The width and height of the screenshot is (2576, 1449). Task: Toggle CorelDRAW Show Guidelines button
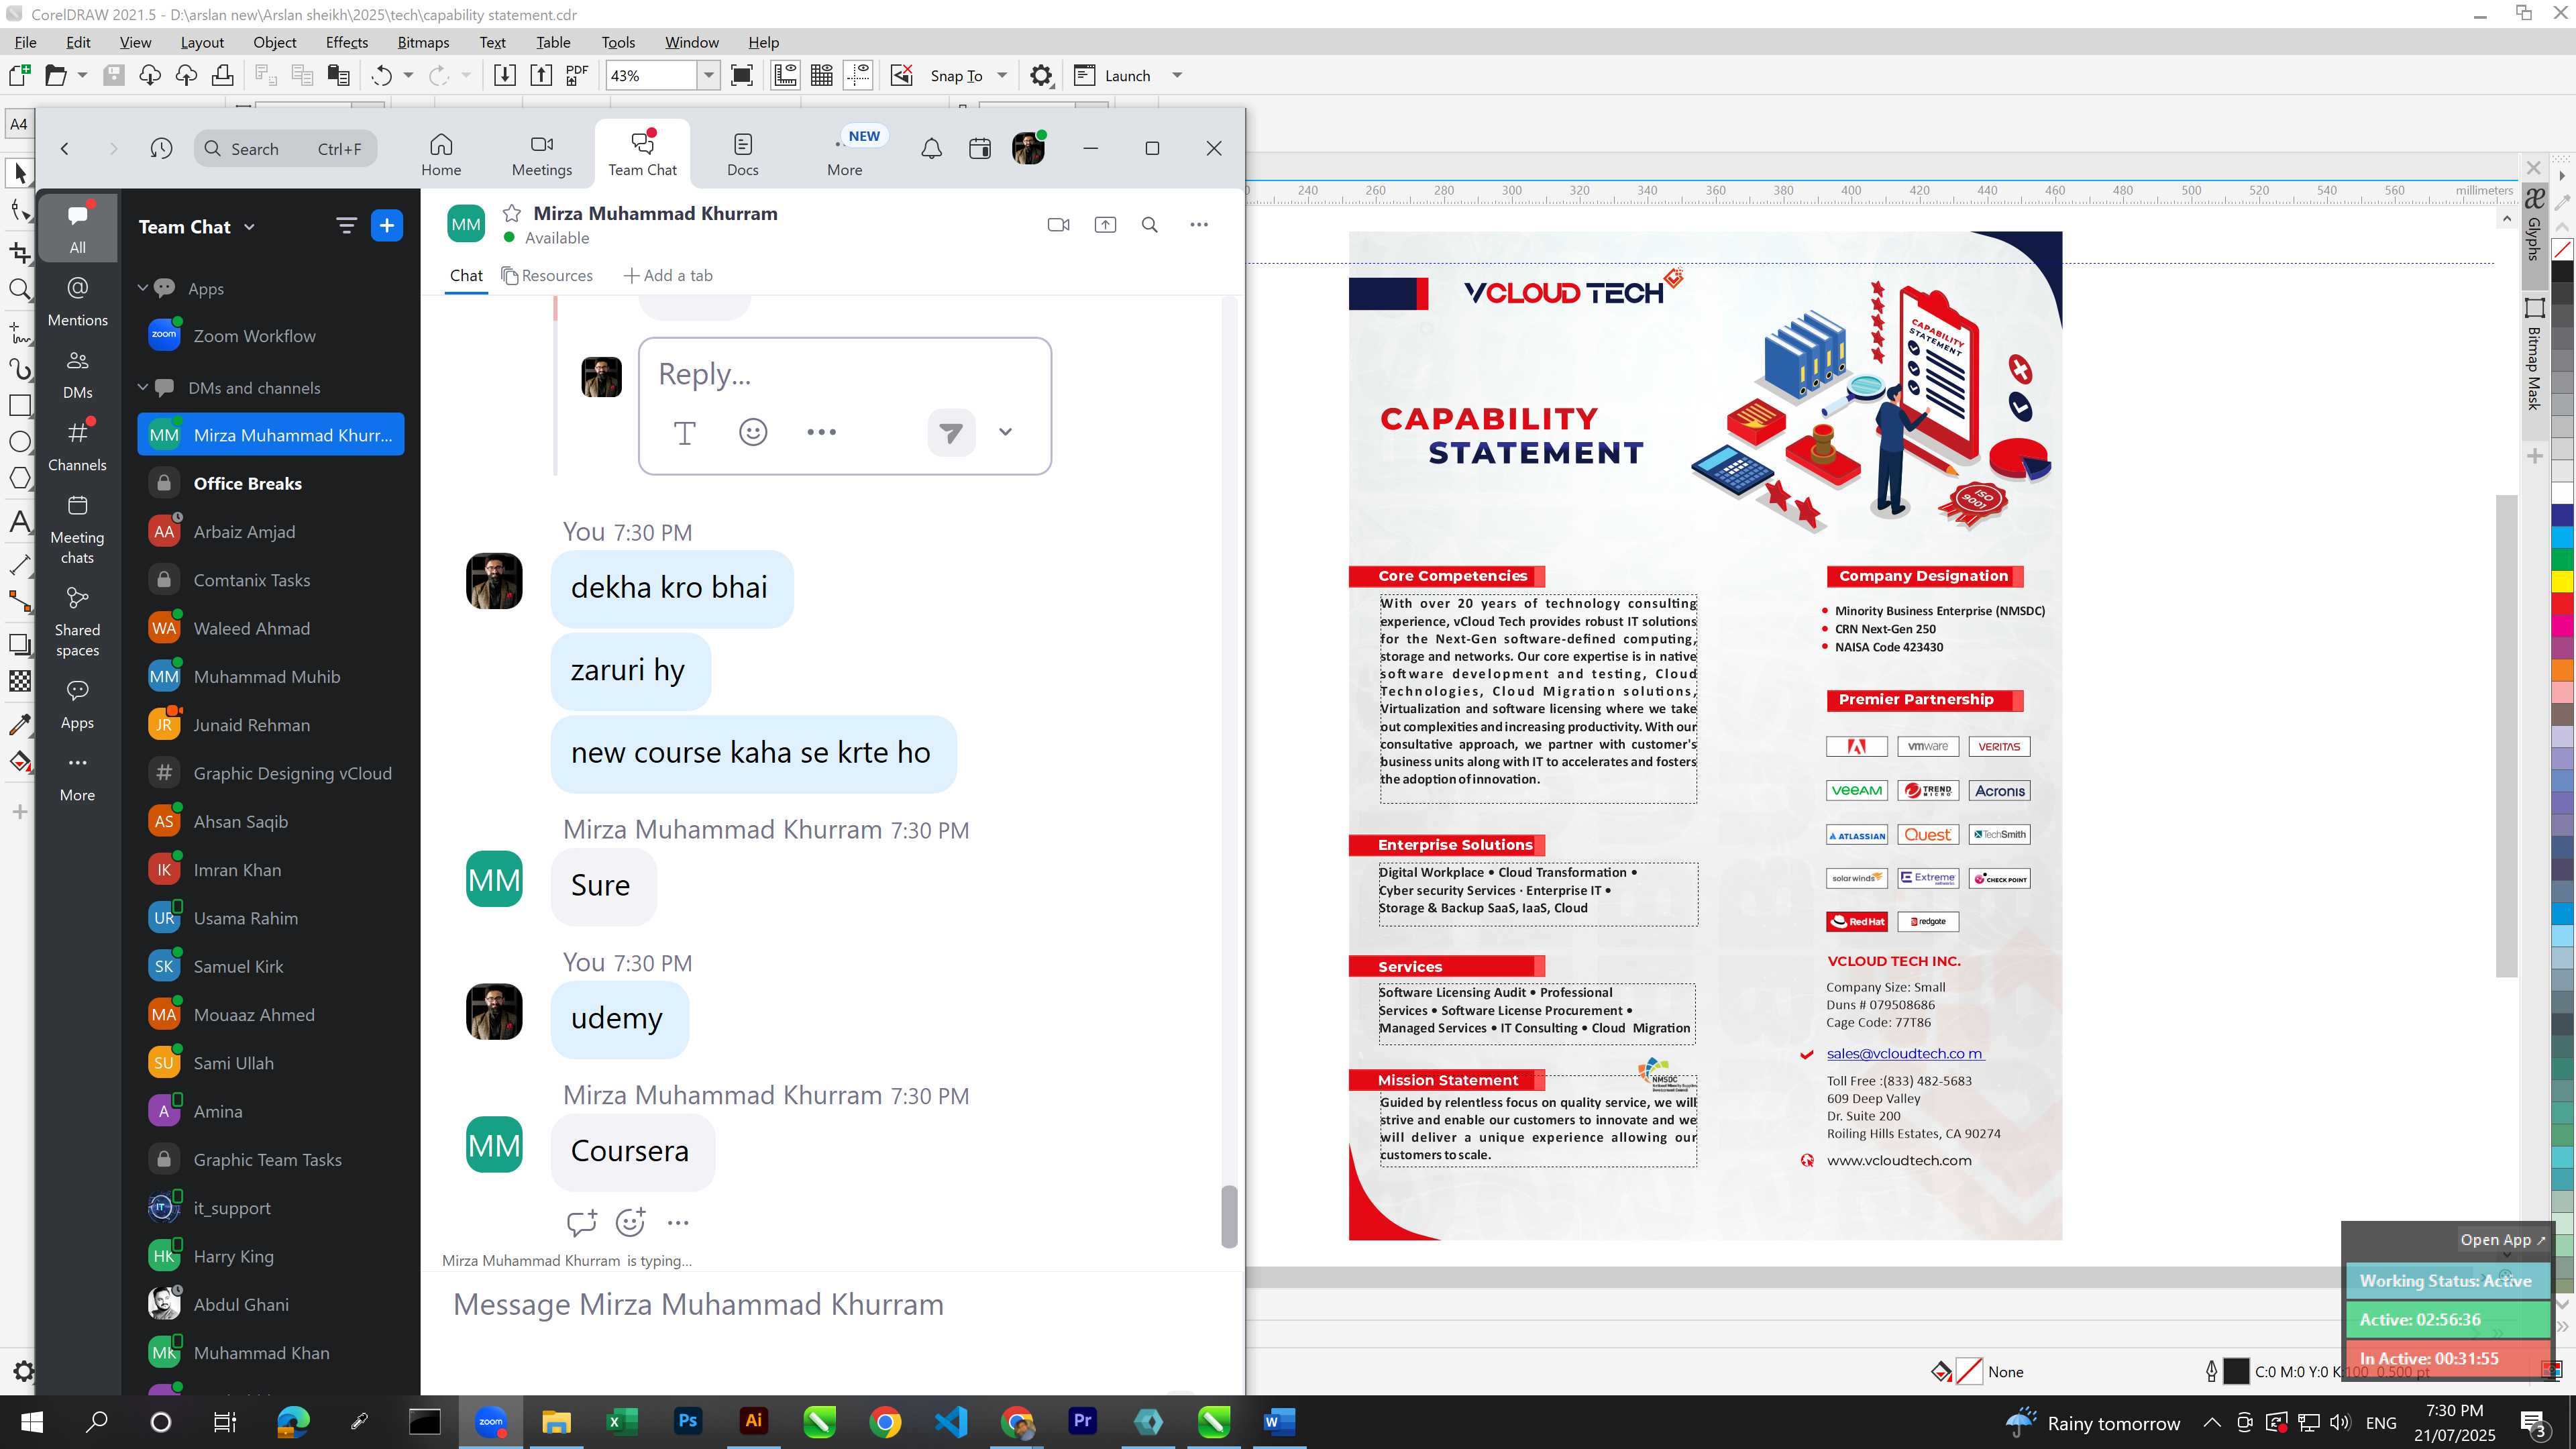click(x=858, y=76)
